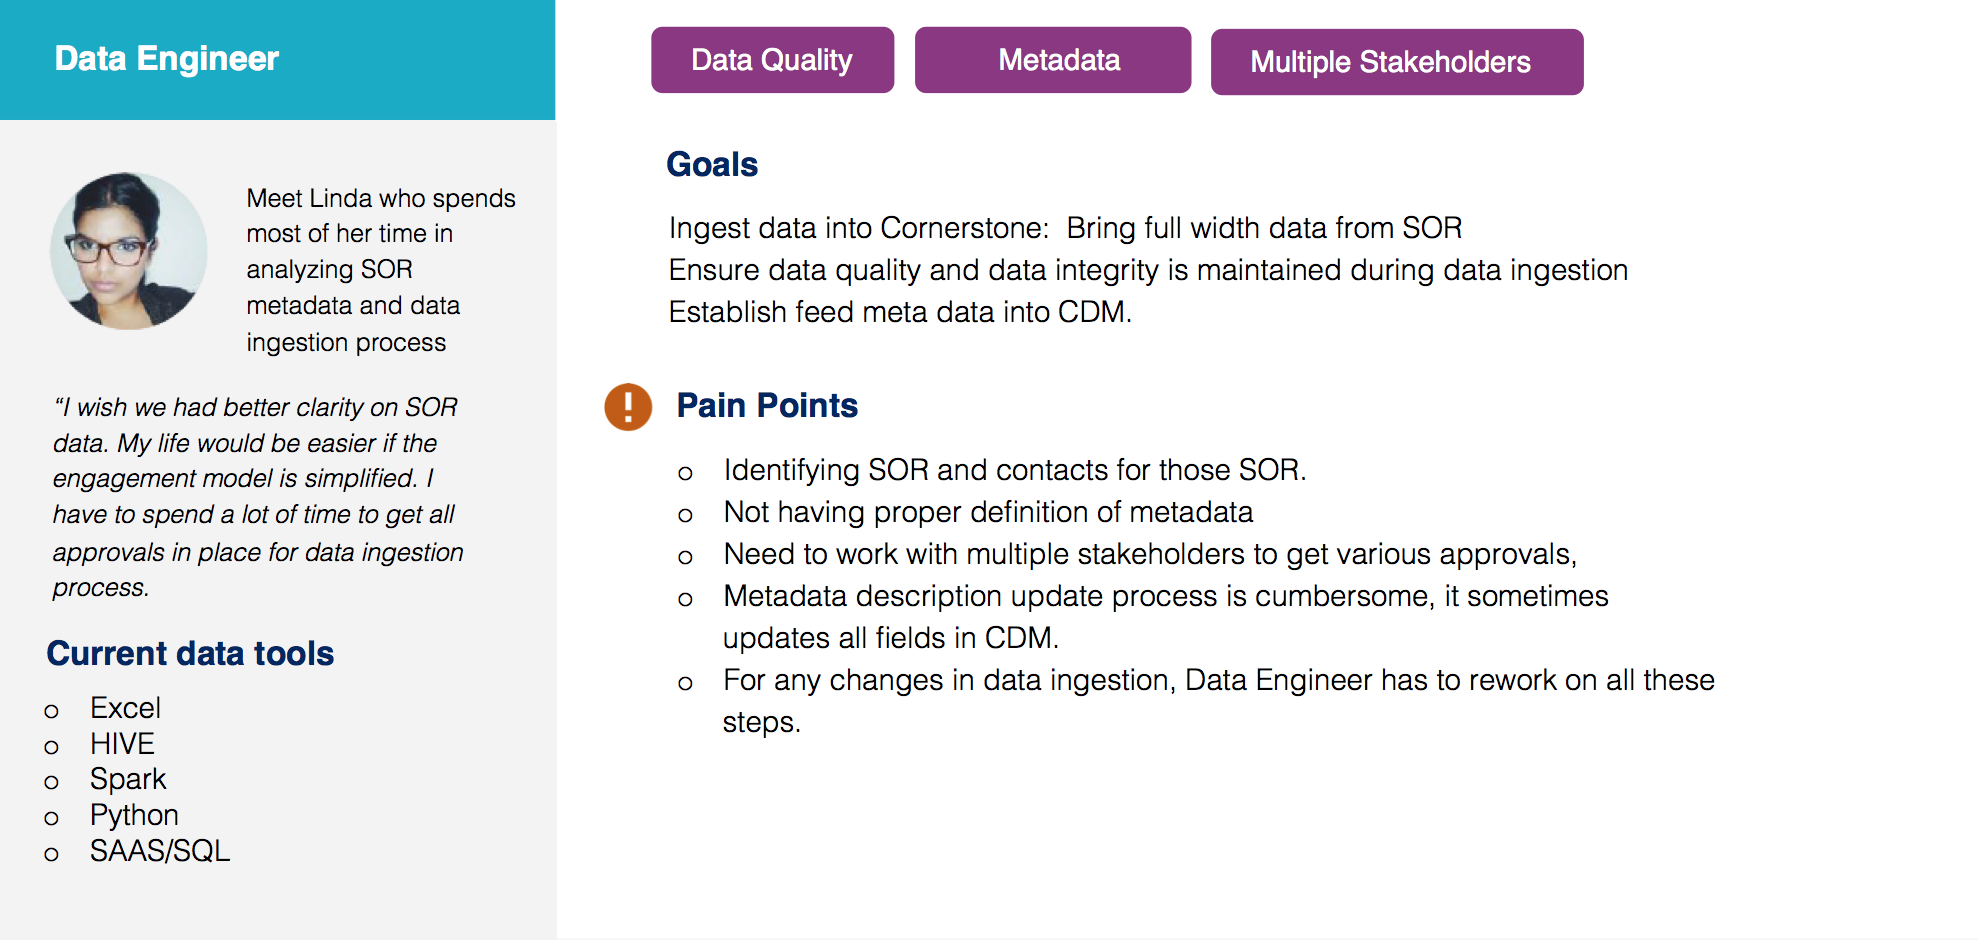Select the Data Quality tag button
The image size is (1978, 940).
tap(772, 60)
